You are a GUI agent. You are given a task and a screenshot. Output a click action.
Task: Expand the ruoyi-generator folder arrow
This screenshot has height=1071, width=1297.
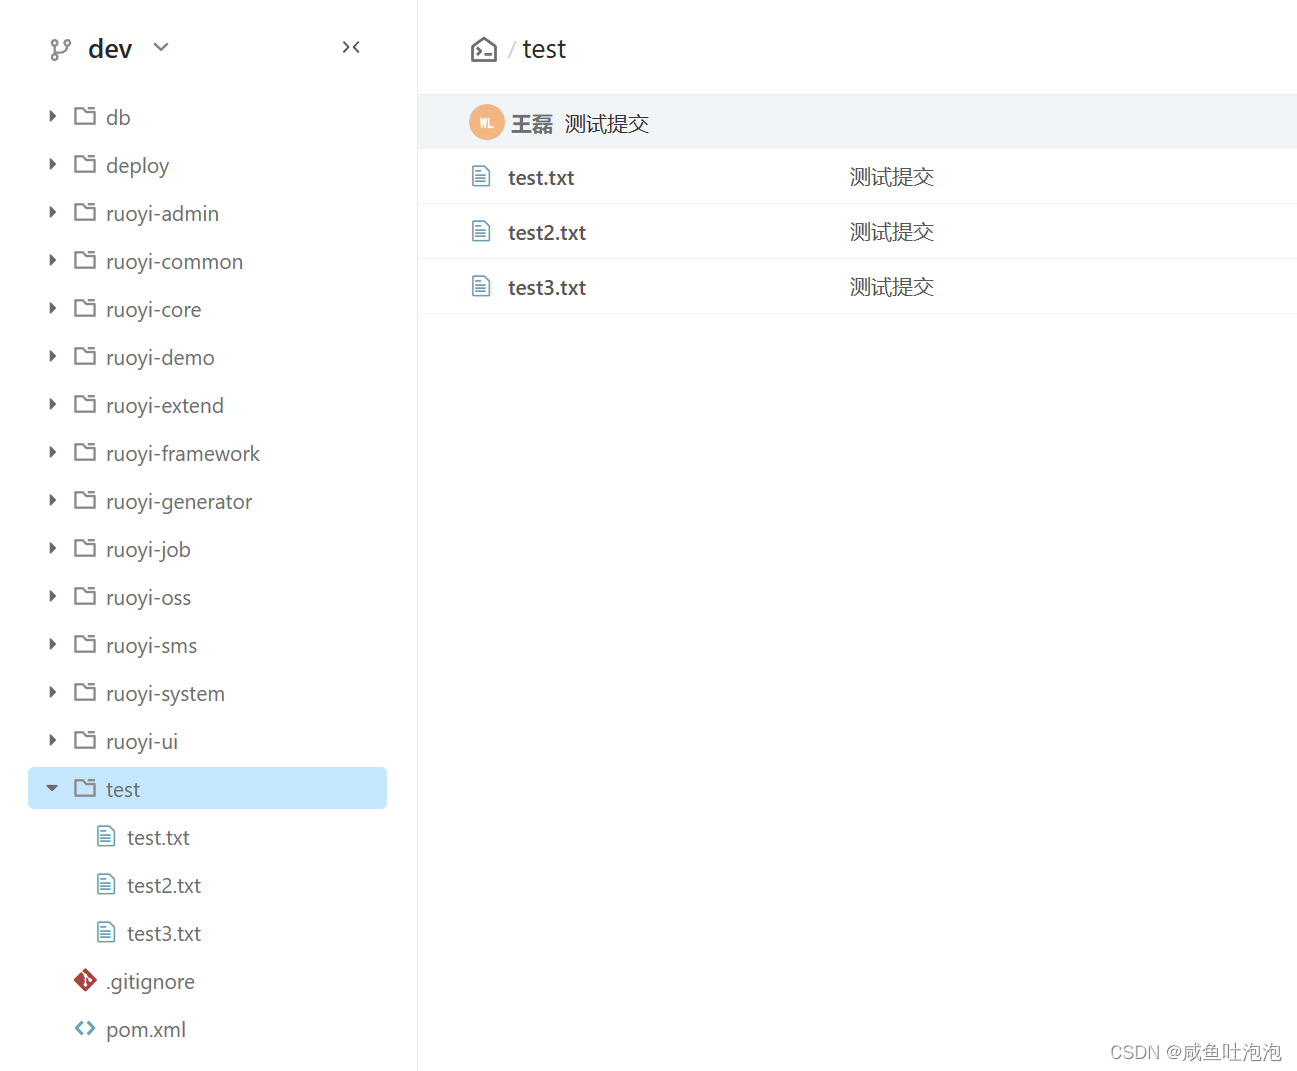point(53,501)
